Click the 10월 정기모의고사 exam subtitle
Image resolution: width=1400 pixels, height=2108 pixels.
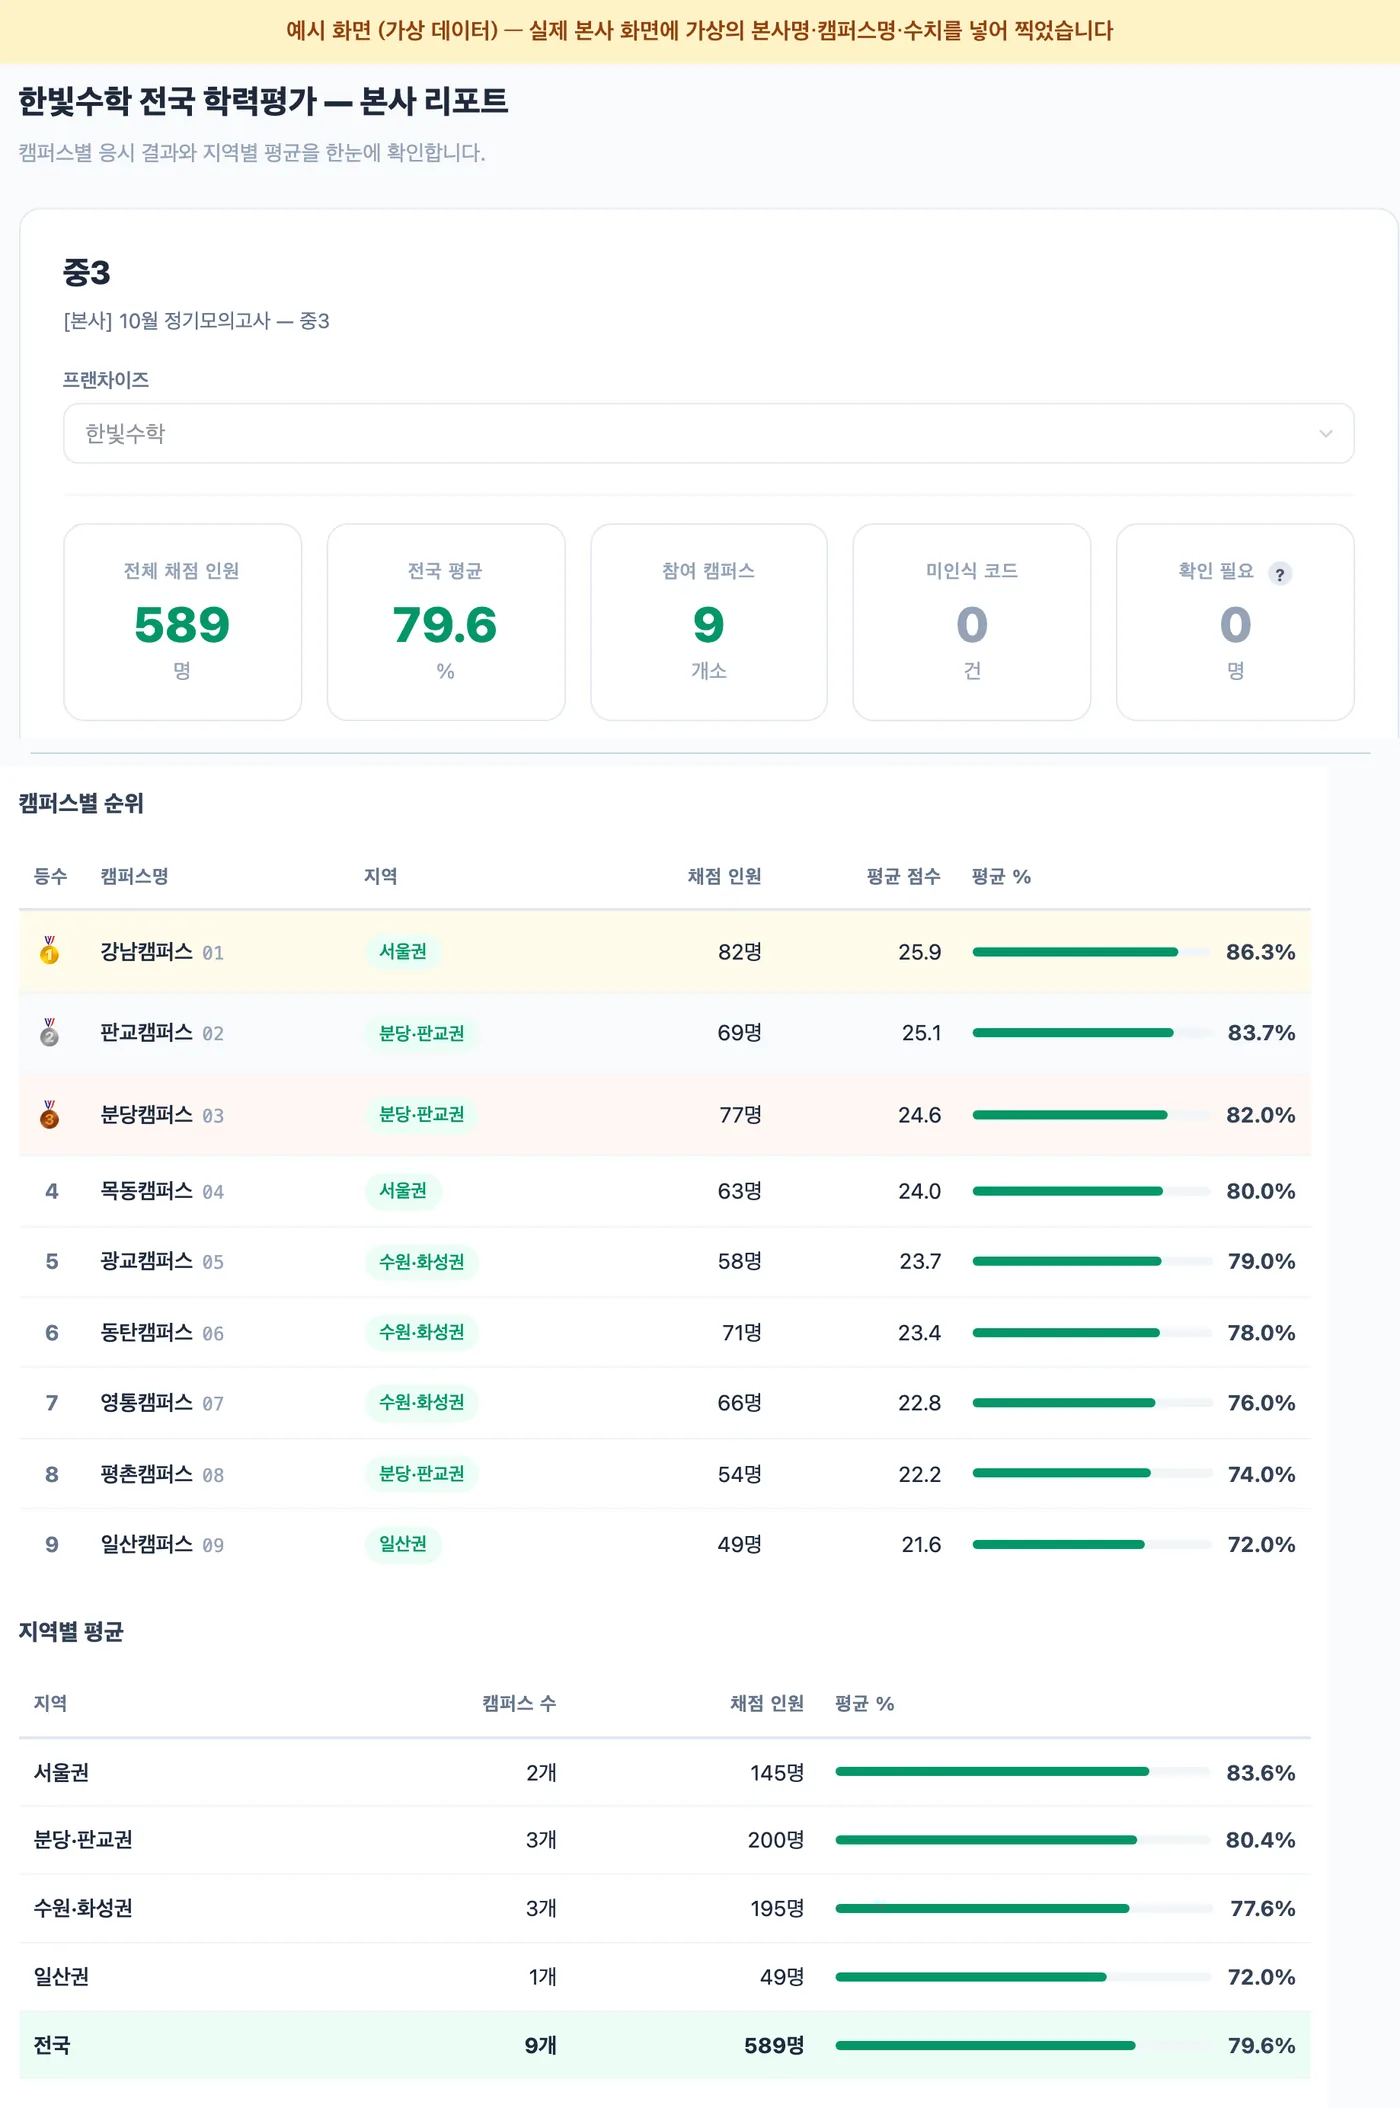click(196, 321)
